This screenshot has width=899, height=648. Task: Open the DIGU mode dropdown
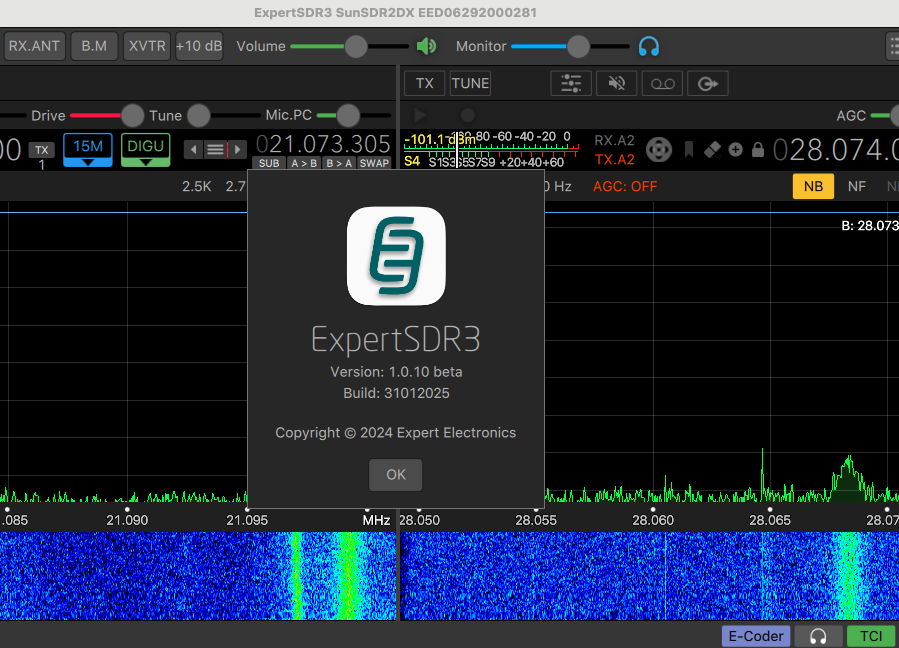[146, 150]
